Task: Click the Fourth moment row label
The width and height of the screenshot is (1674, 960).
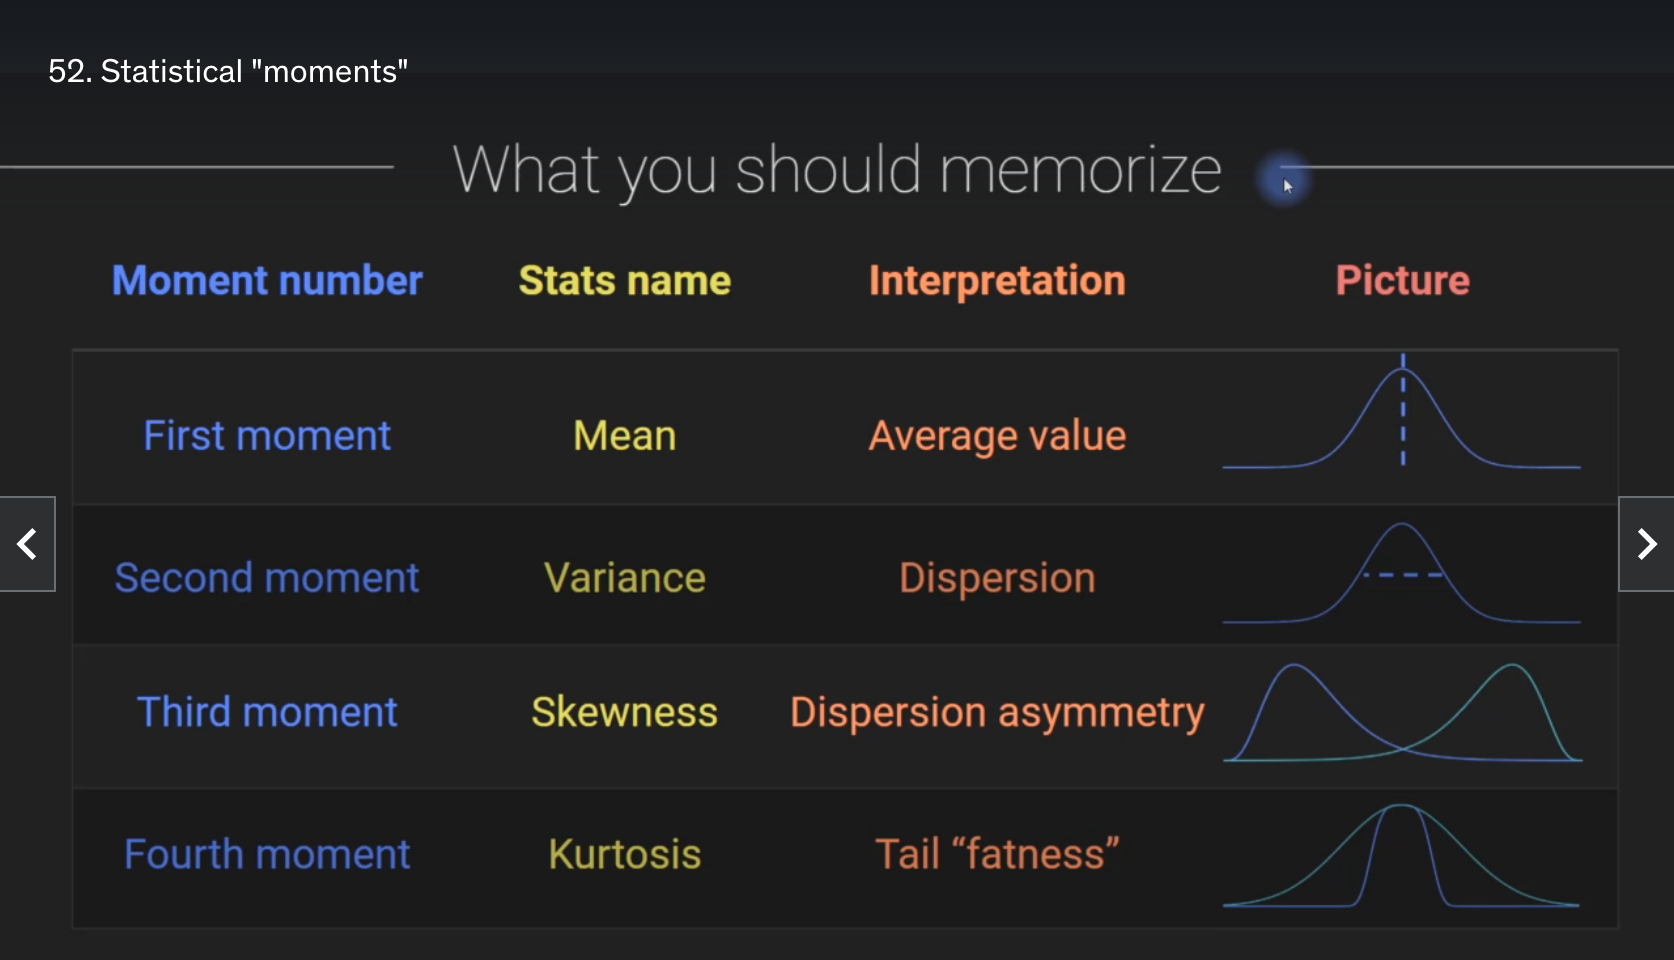Action: [x=267, y=855]
